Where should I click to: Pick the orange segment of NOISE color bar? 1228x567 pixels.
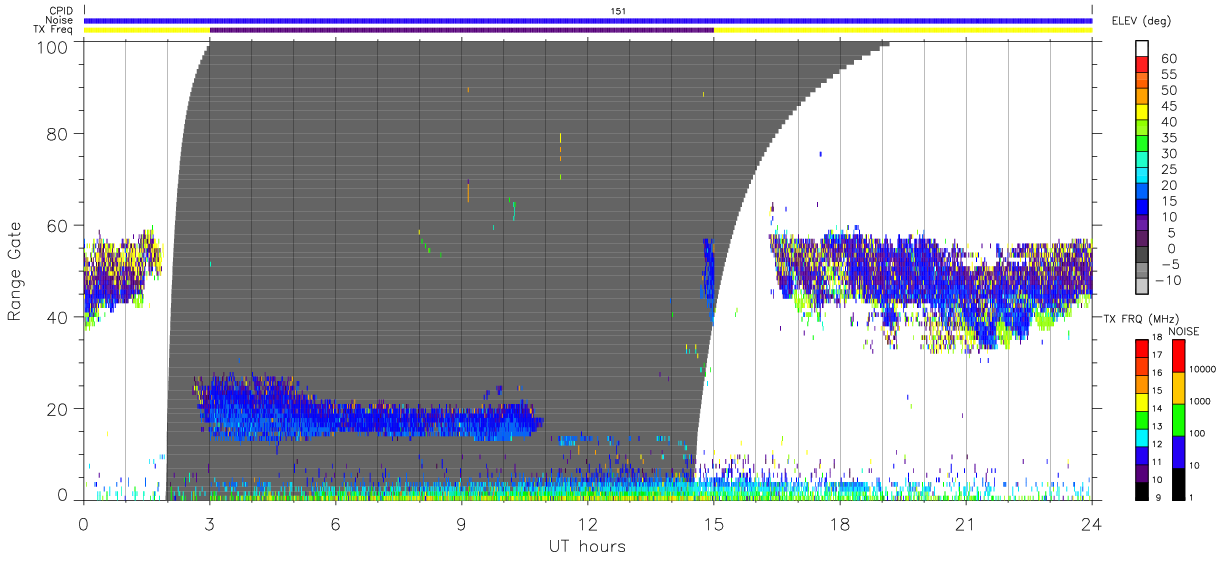point(1178,388)
